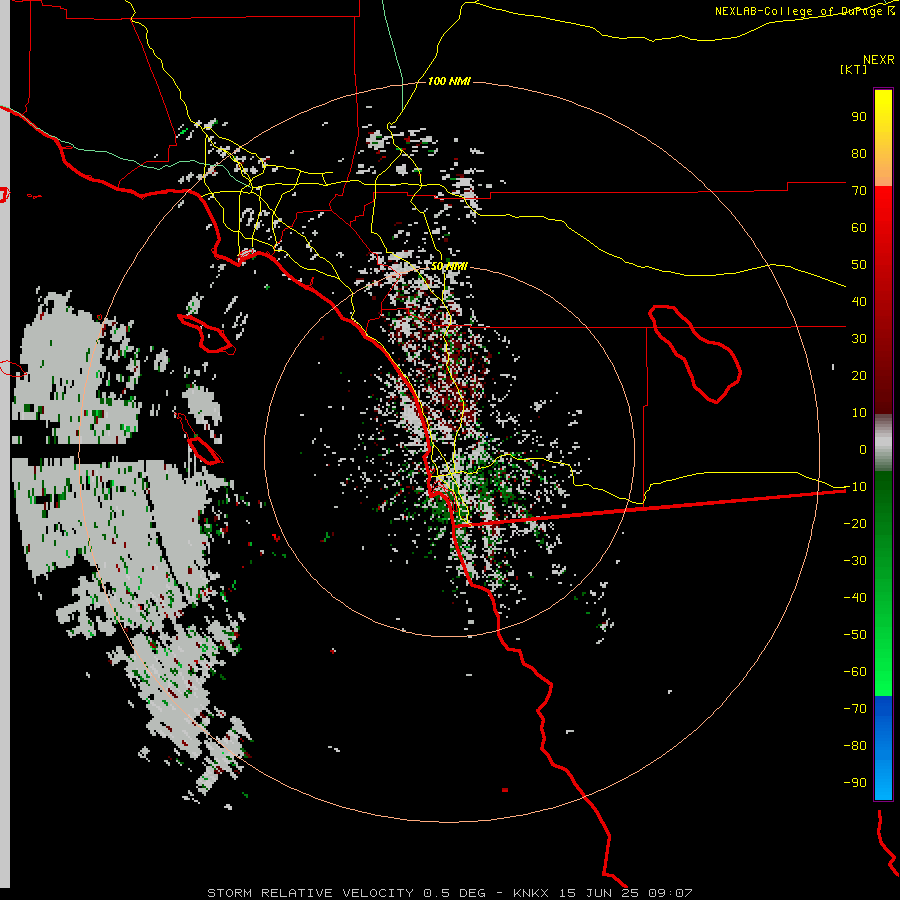The width and height of the screenshot is (900, 900).
Task: Click the -30 knot value on the color scale
Action: (855, 561)
